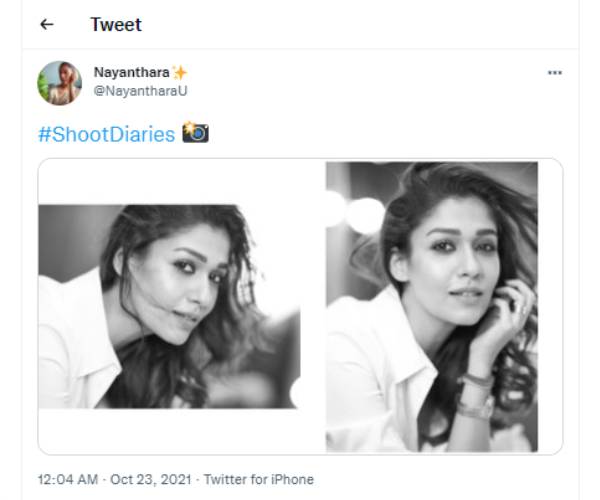Click the white gap between the two photos
The image size is (600, 500).
(x=313, y=305)
